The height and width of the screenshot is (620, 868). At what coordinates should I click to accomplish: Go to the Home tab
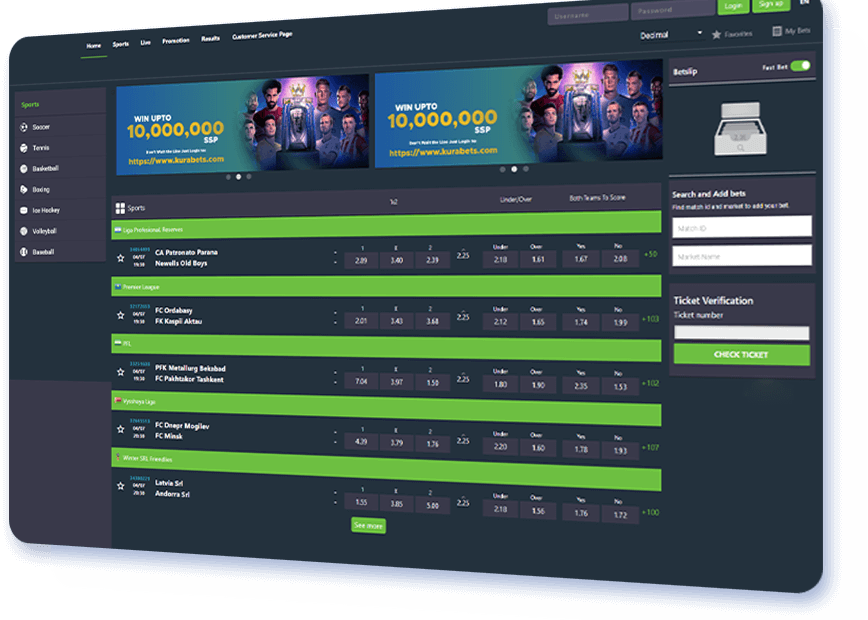tap(94, 46)
